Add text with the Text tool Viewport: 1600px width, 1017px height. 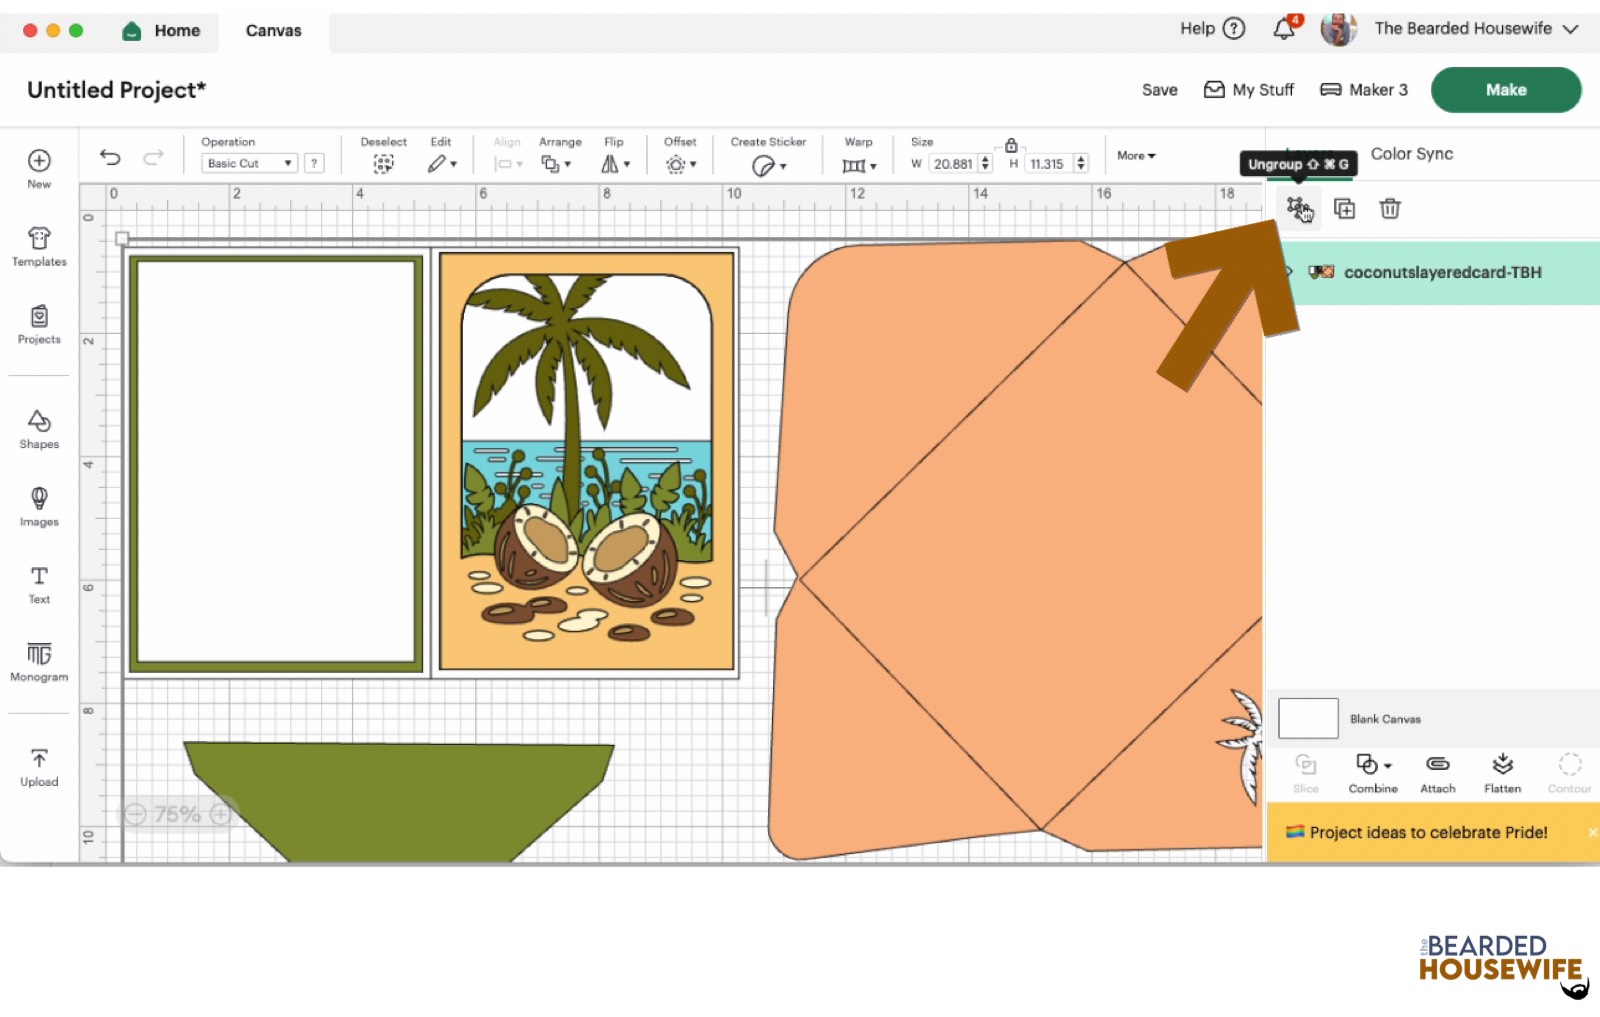click(39, 584)
